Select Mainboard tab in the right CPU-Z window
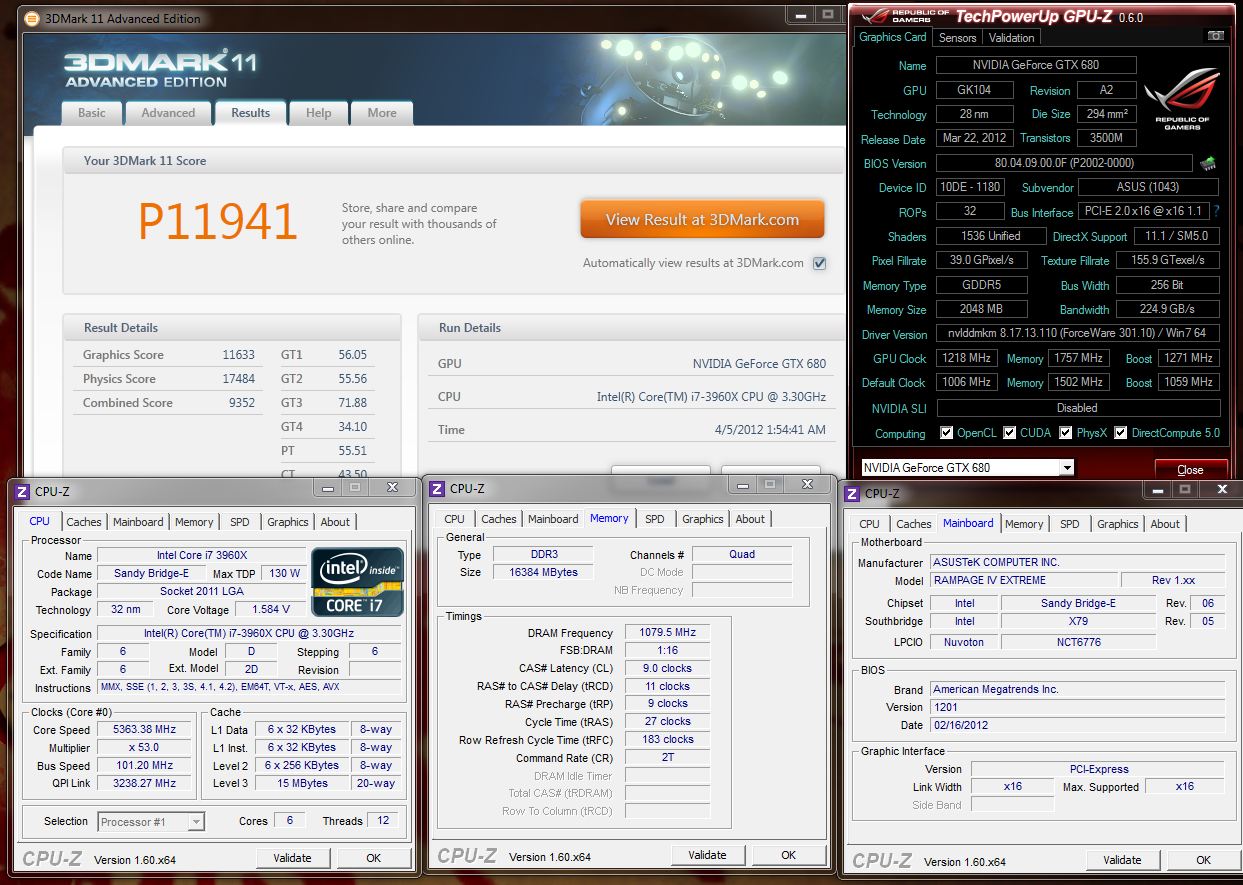Image resolution: width=1243 pixels, height=885 pixels. pyautogui.click(x=968, y=523)
